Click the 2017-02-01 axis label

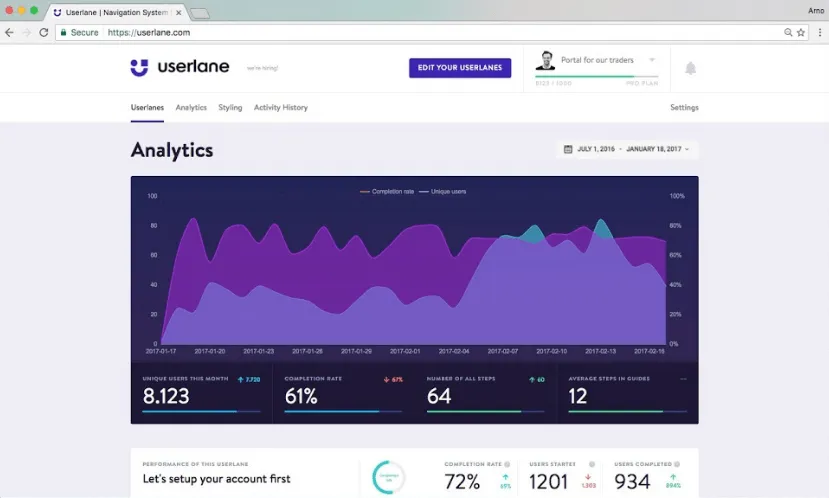(x=405, y=351)
